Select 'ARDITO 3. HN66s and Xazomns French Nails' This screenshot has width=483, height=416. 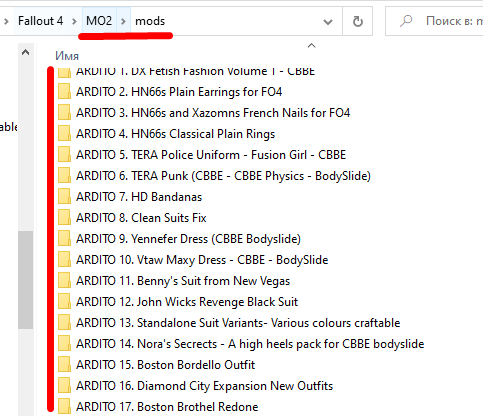click(x=213, y=113)
